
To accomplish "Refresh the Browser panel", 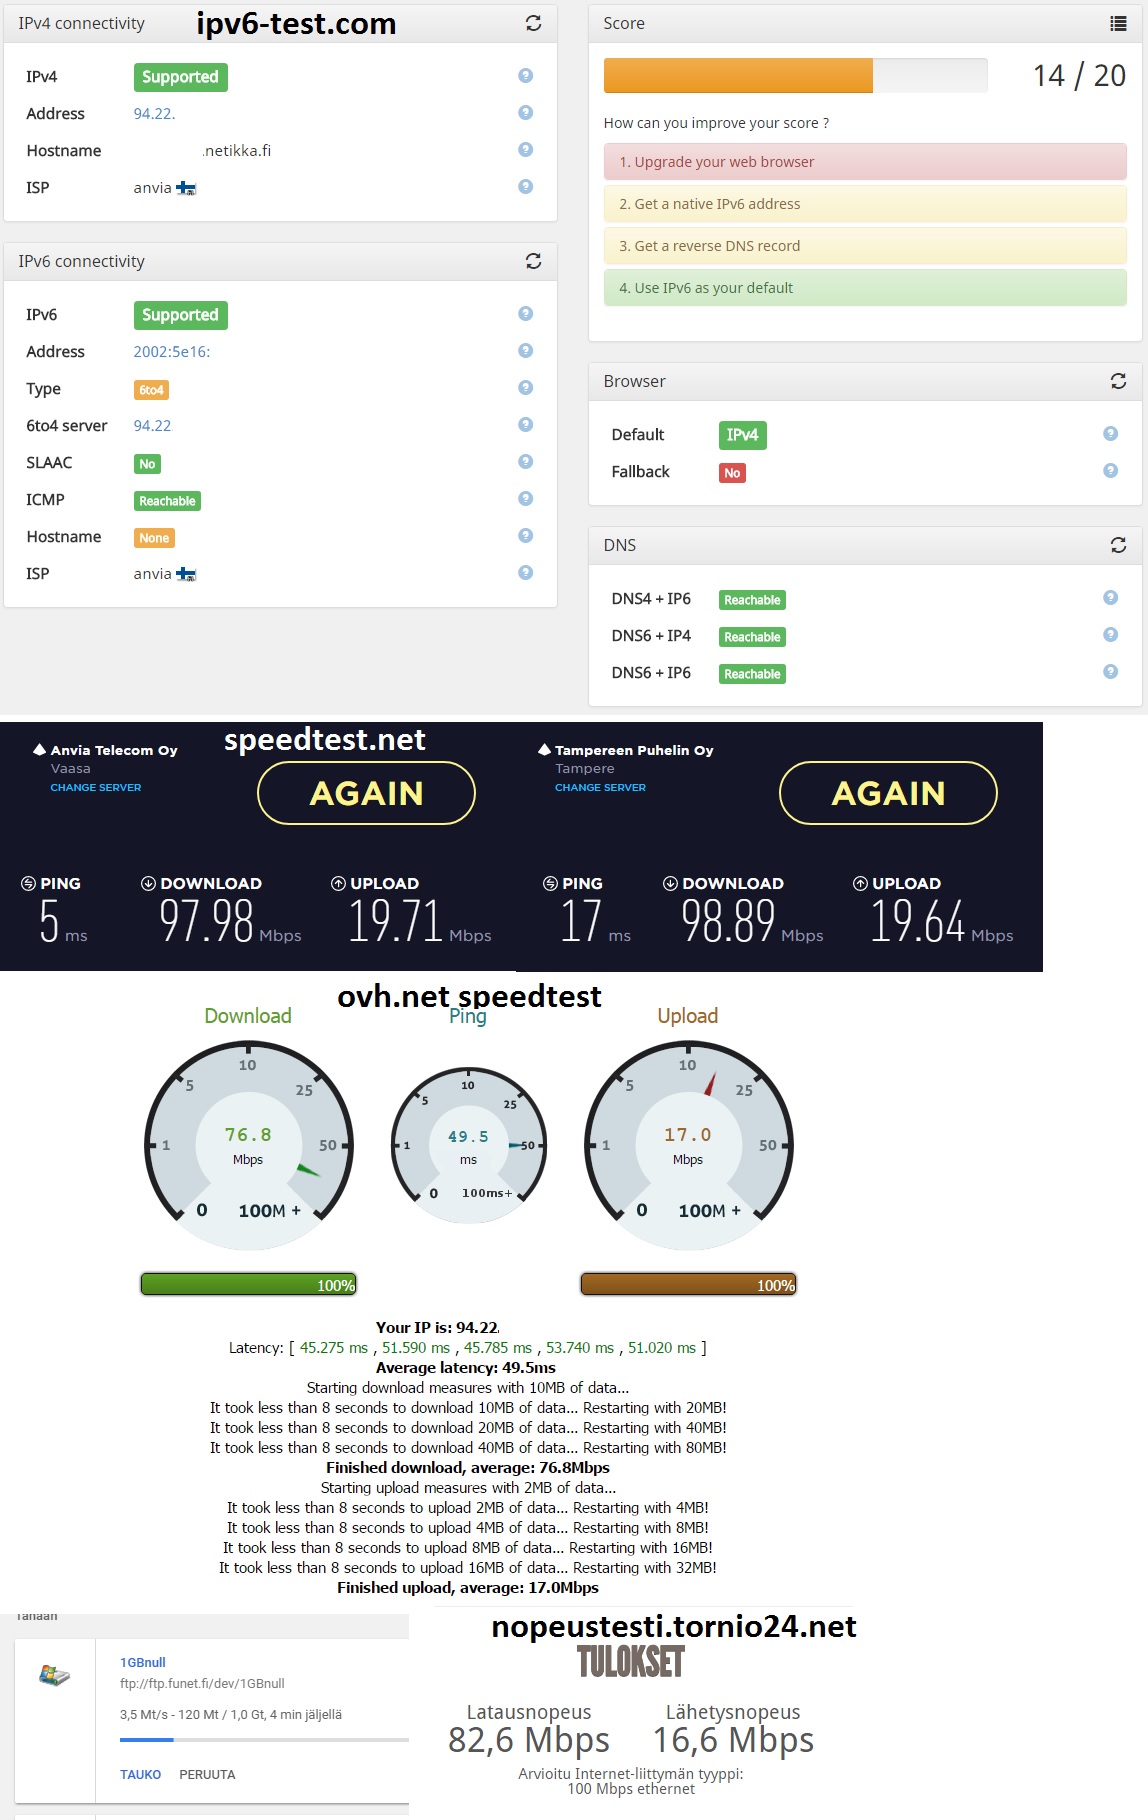I will [x=1118, y=381].
